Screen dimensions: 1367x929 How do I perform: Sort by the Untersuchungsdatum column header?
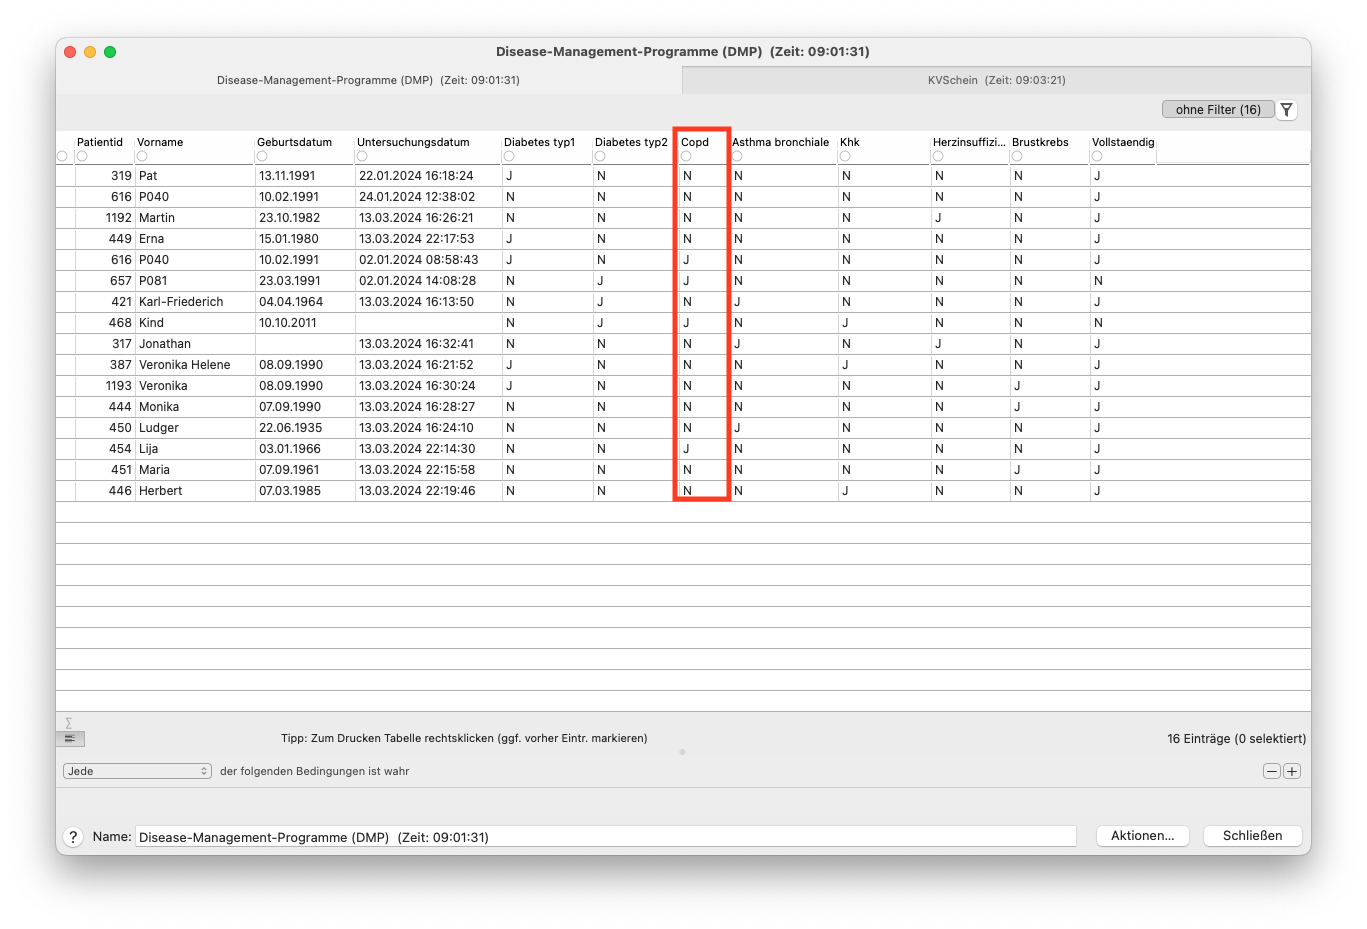[413, 142]
